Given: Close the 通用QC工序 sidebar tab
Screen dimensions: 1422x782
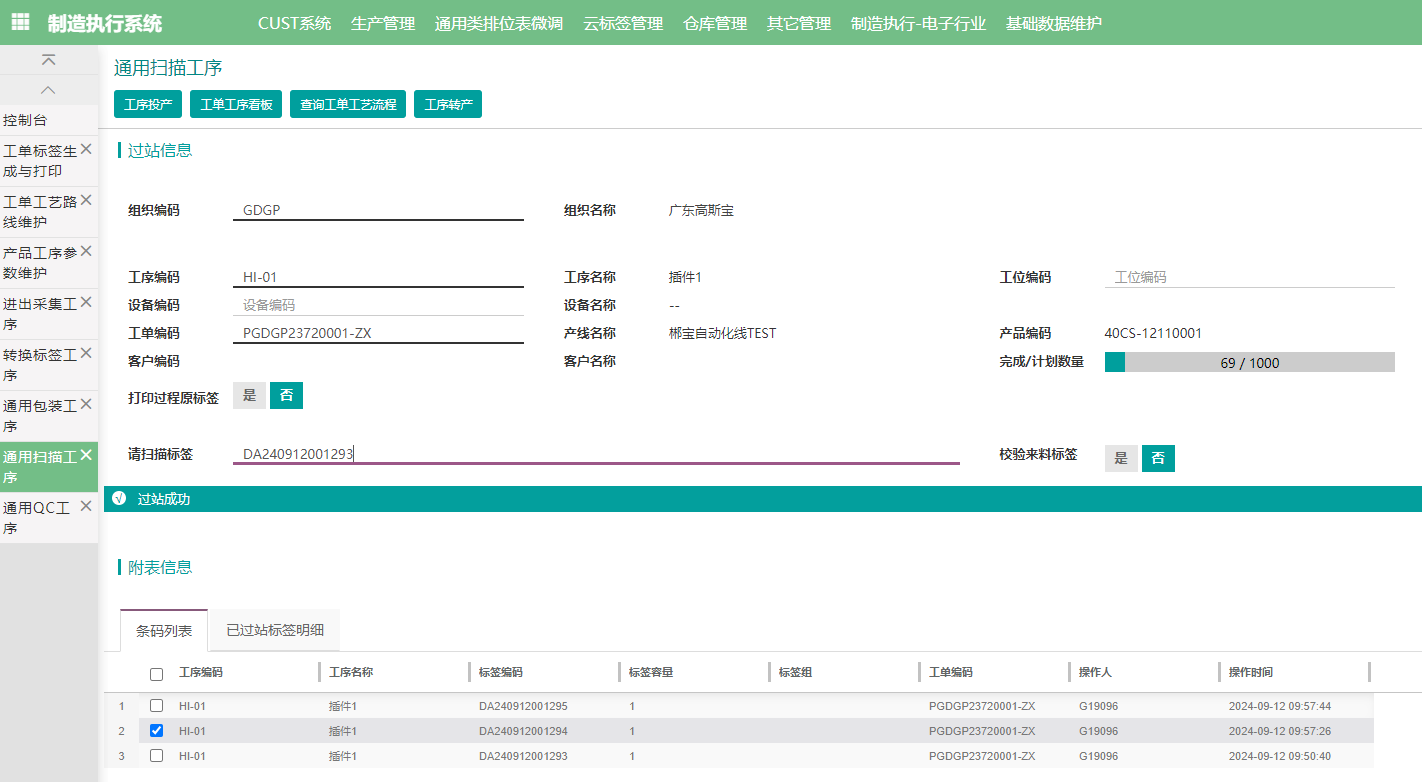Looking at the screenshot, I should click(x=86, y=506).
